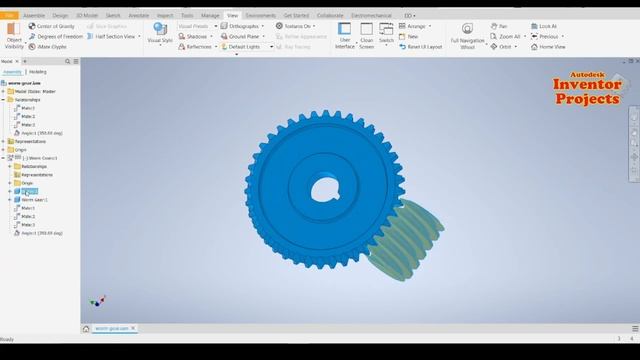Collapse top-level Relationships folder
This screenshot has width=640, height=360.
click(x=3, y=100)
